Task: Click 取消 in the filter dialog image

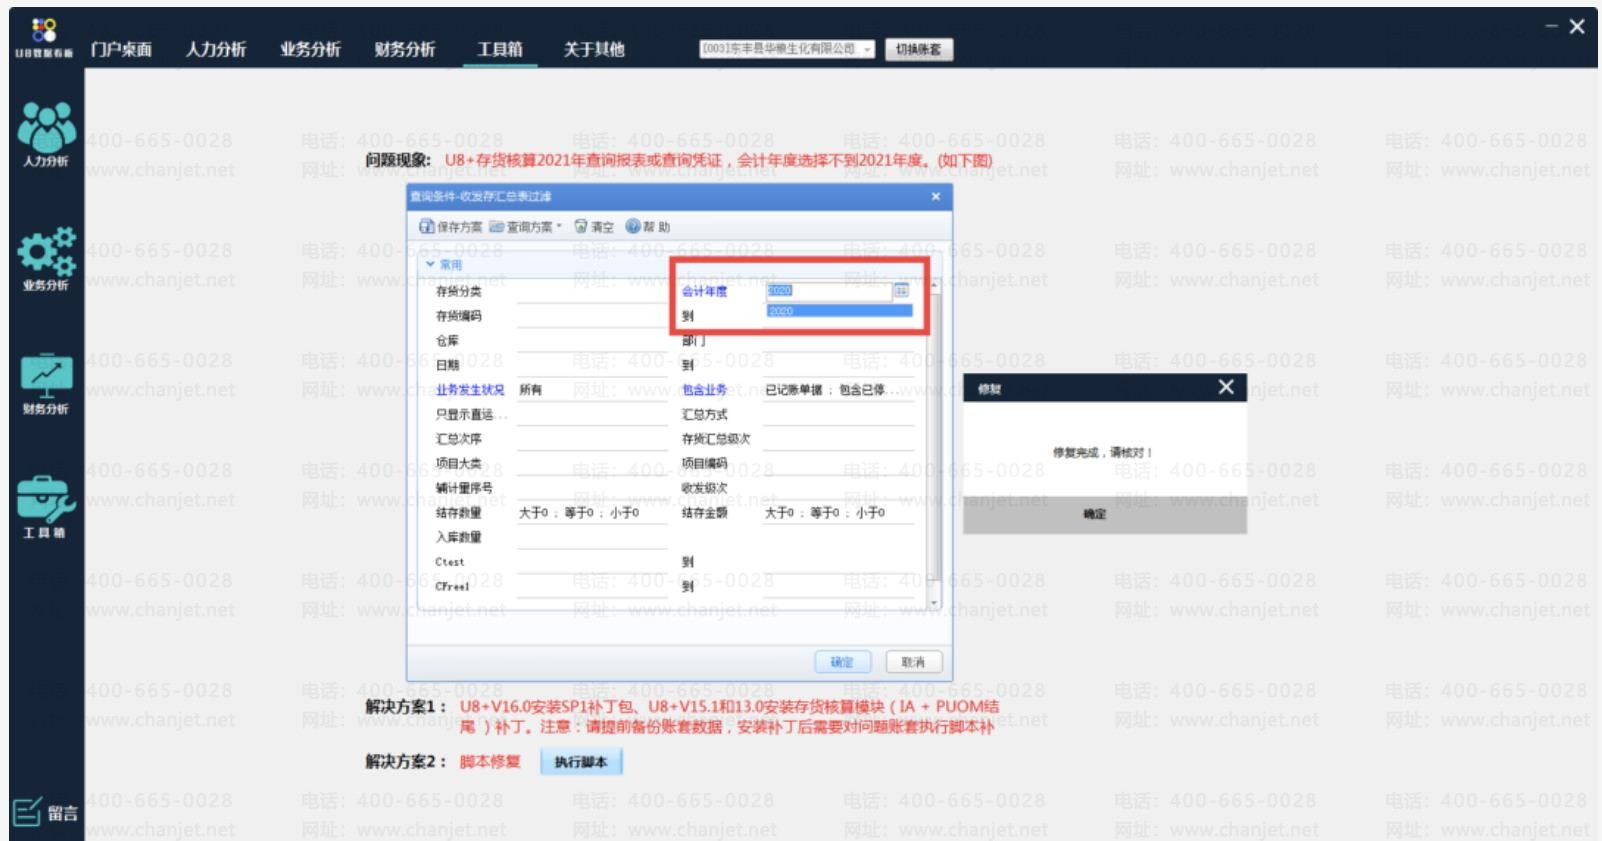Action: (913, 662)
